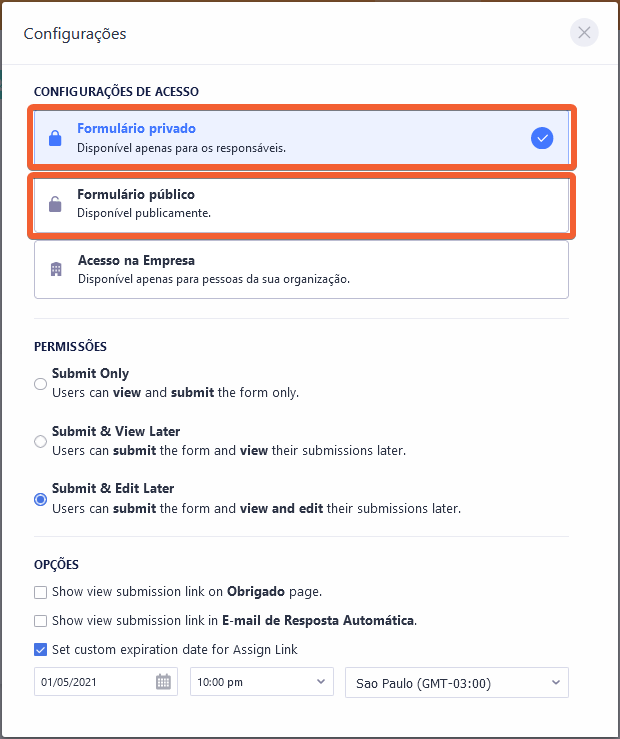Select Submit & View Later permission
Screen dimensions: 620x739
(41, 441)
